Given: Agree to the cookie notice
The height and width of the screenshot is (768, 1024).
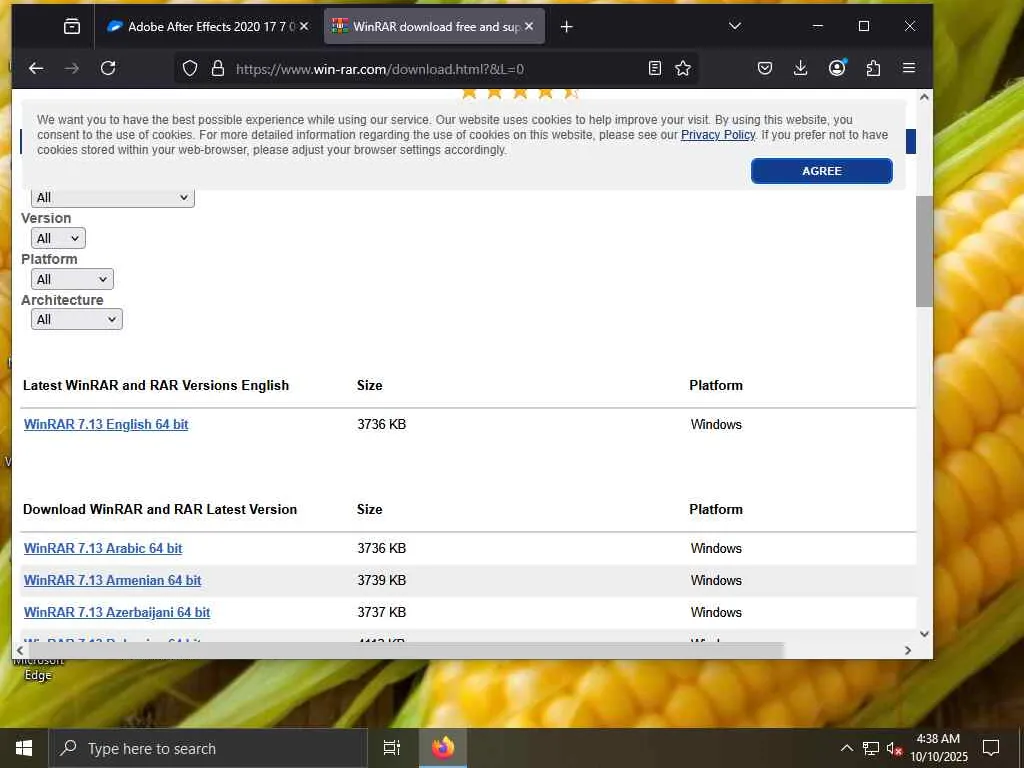Looking at the screenshot, I should [x=822, y=170].
